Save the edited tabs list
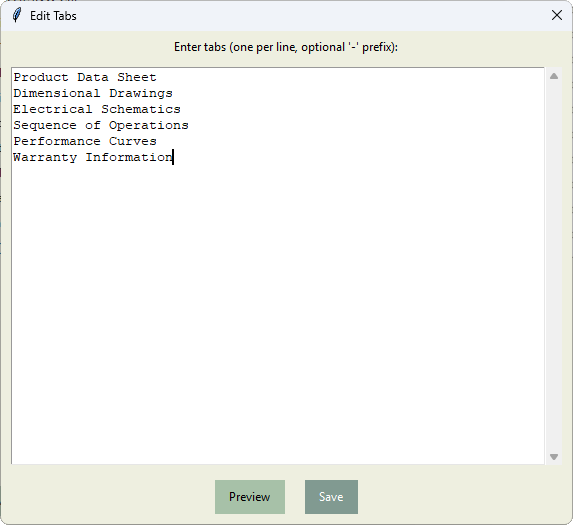 (x=331, y=497)
